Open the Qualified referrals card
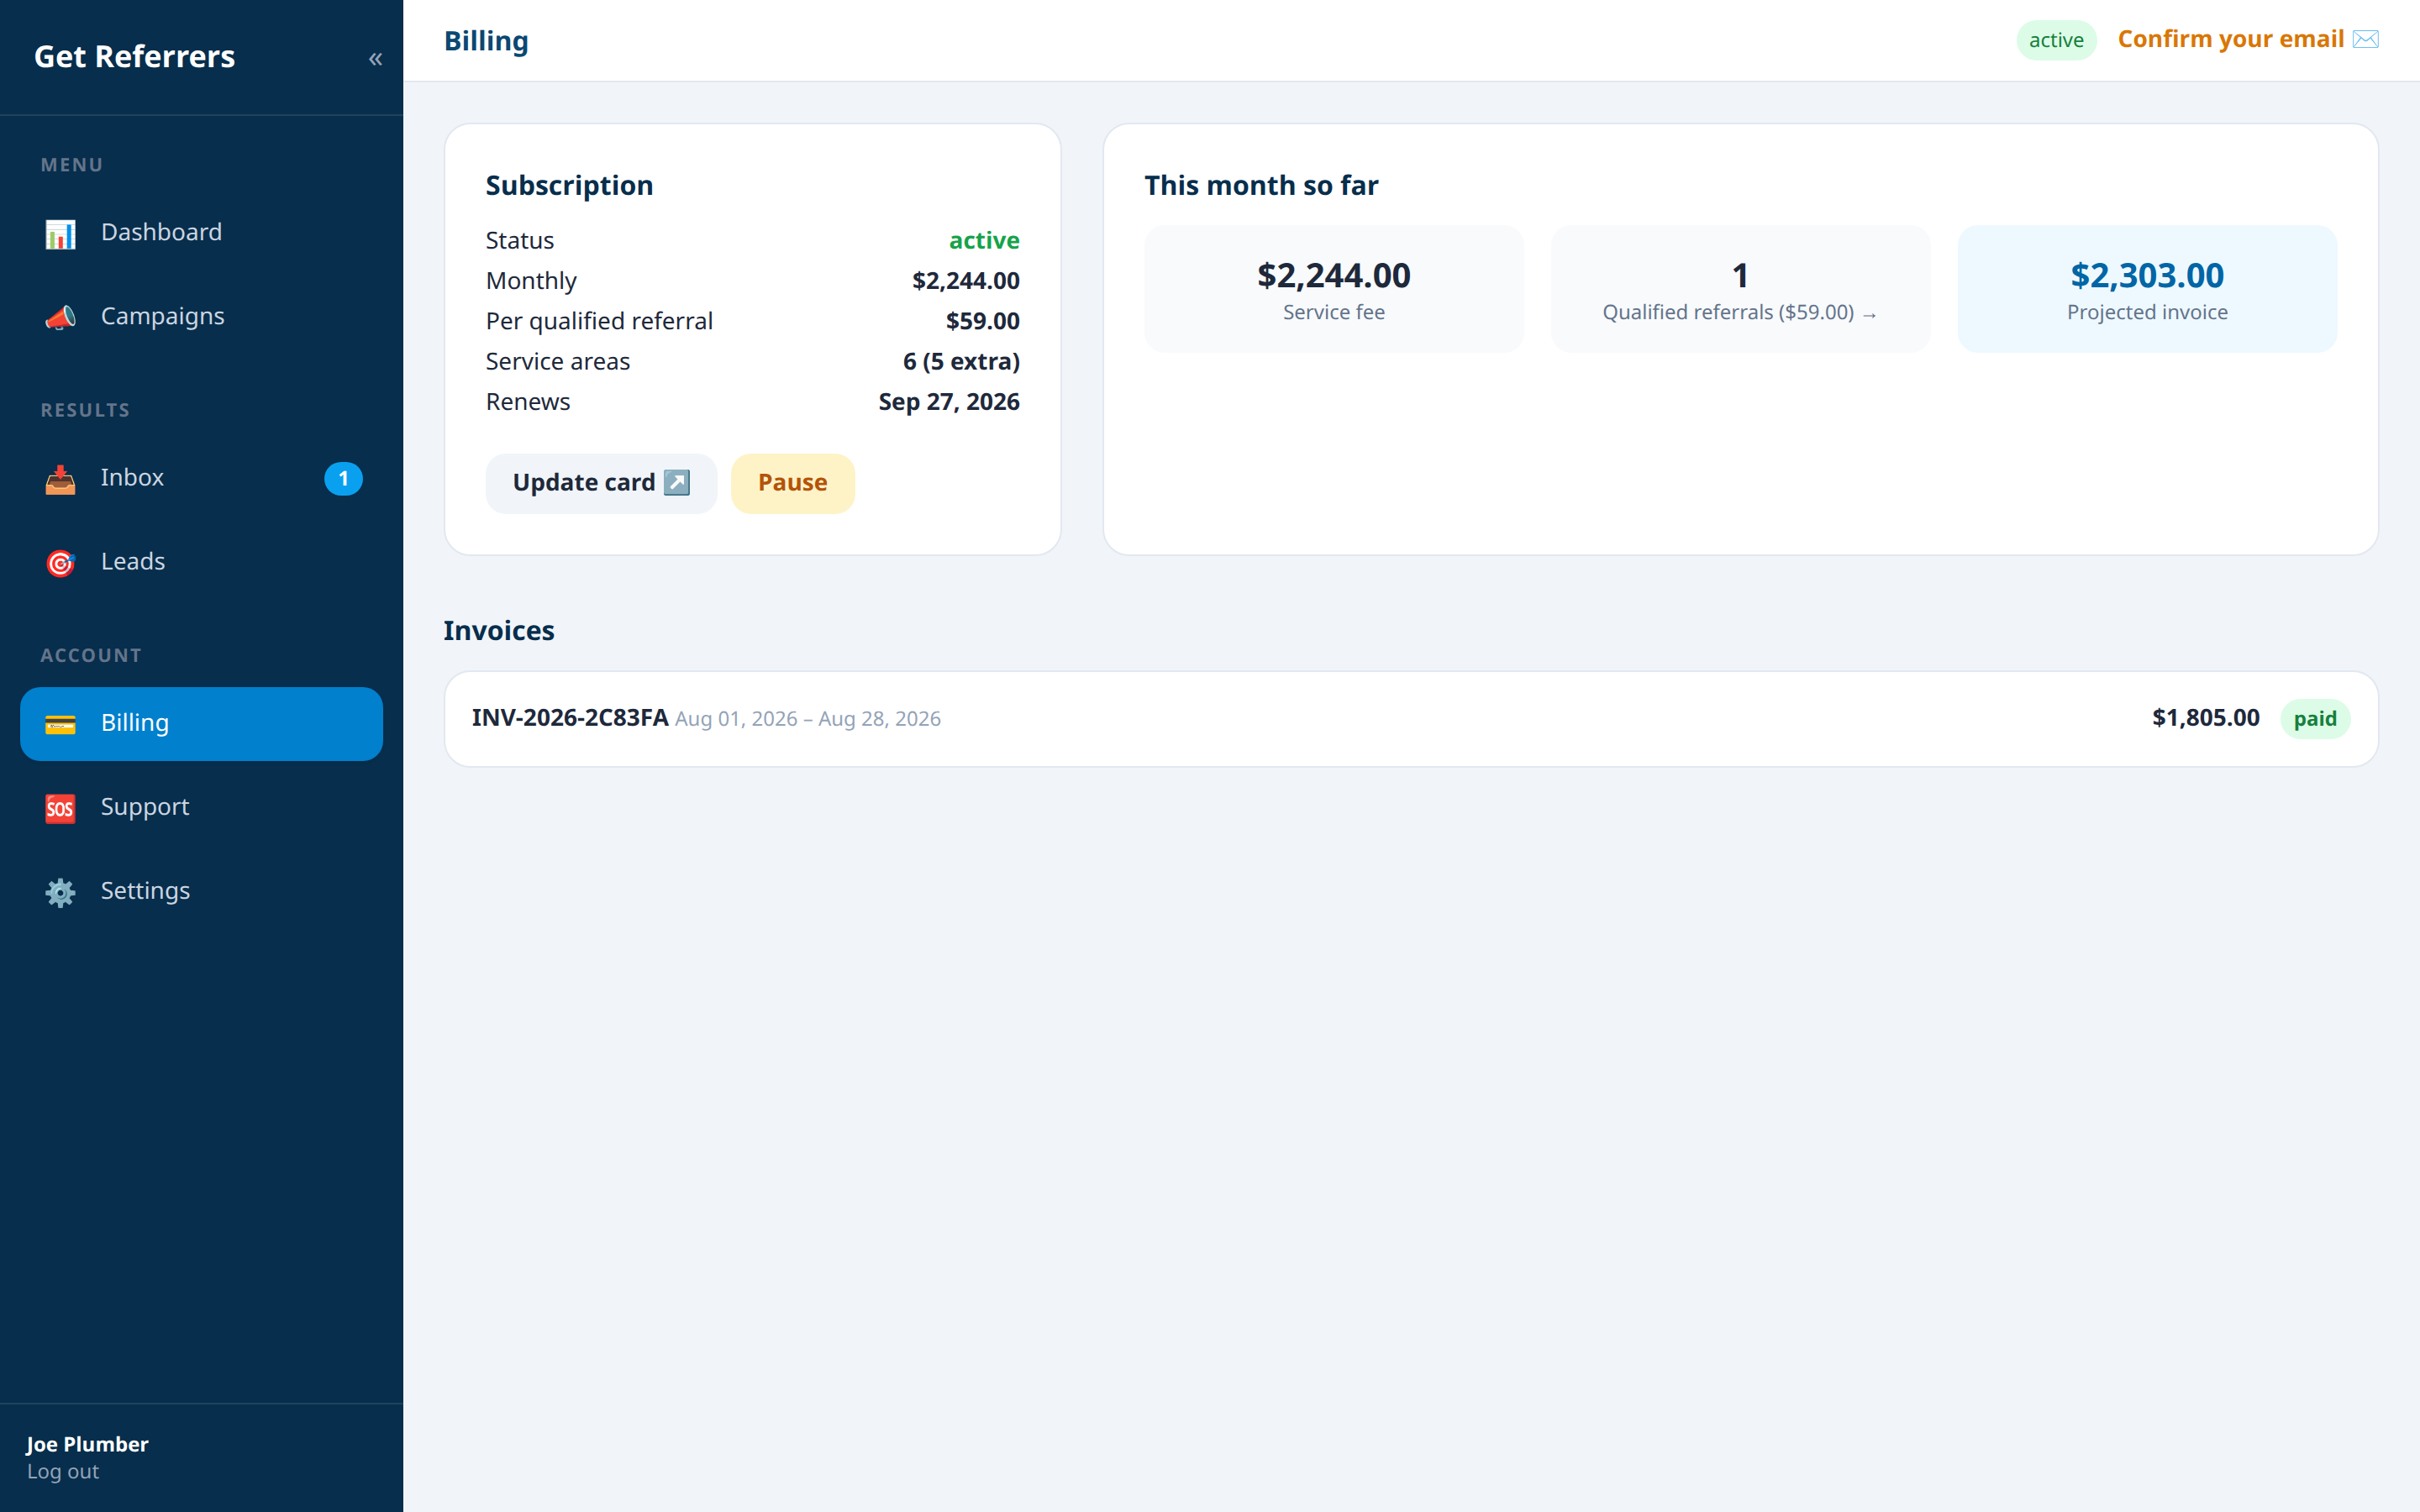This screenshot has height=1512, width=2420. click(x=1740, y=289)
